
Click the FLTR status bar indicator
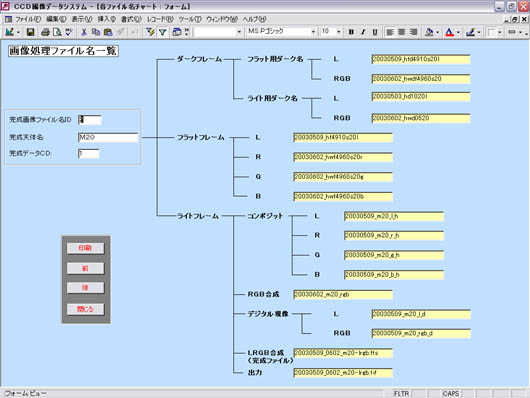402,394
